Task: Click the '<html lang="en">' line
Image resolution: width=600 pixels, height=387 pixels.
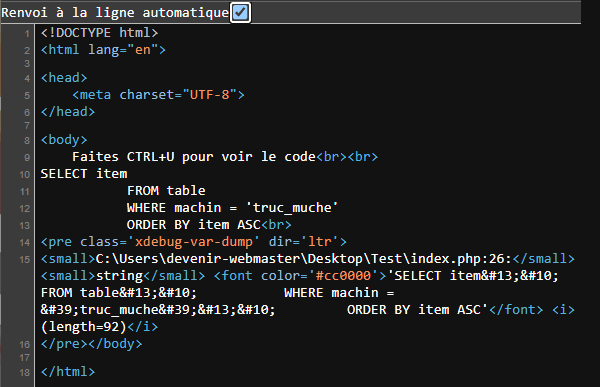Action: [x=103, y=50]
